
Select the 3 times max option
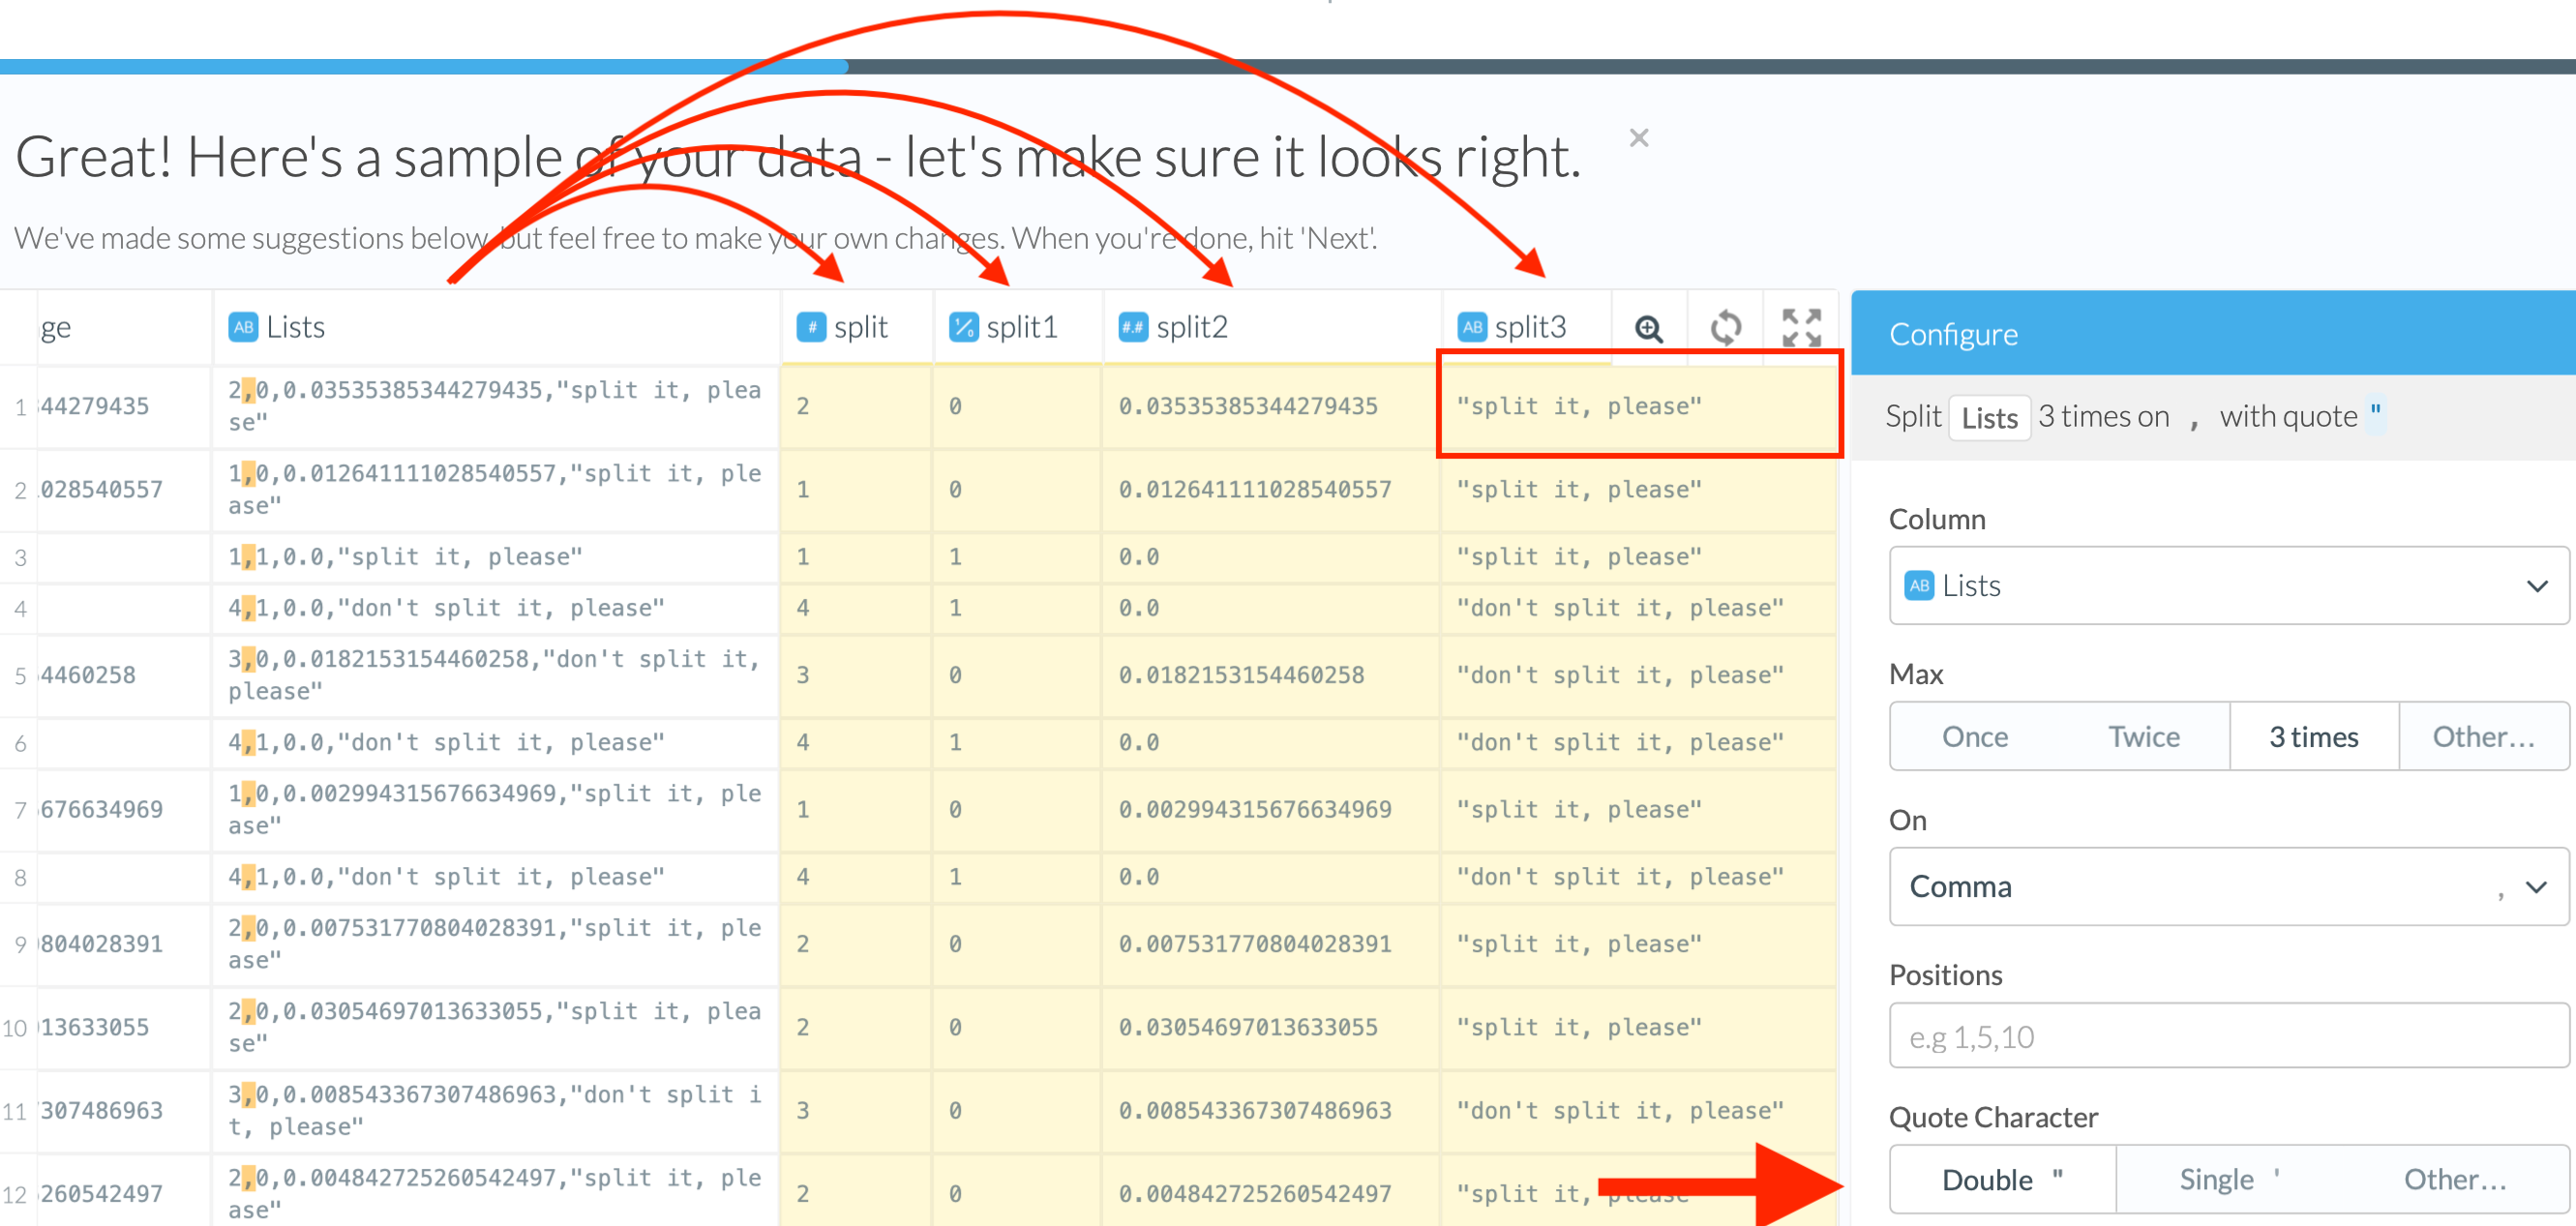click(2313, 737)
